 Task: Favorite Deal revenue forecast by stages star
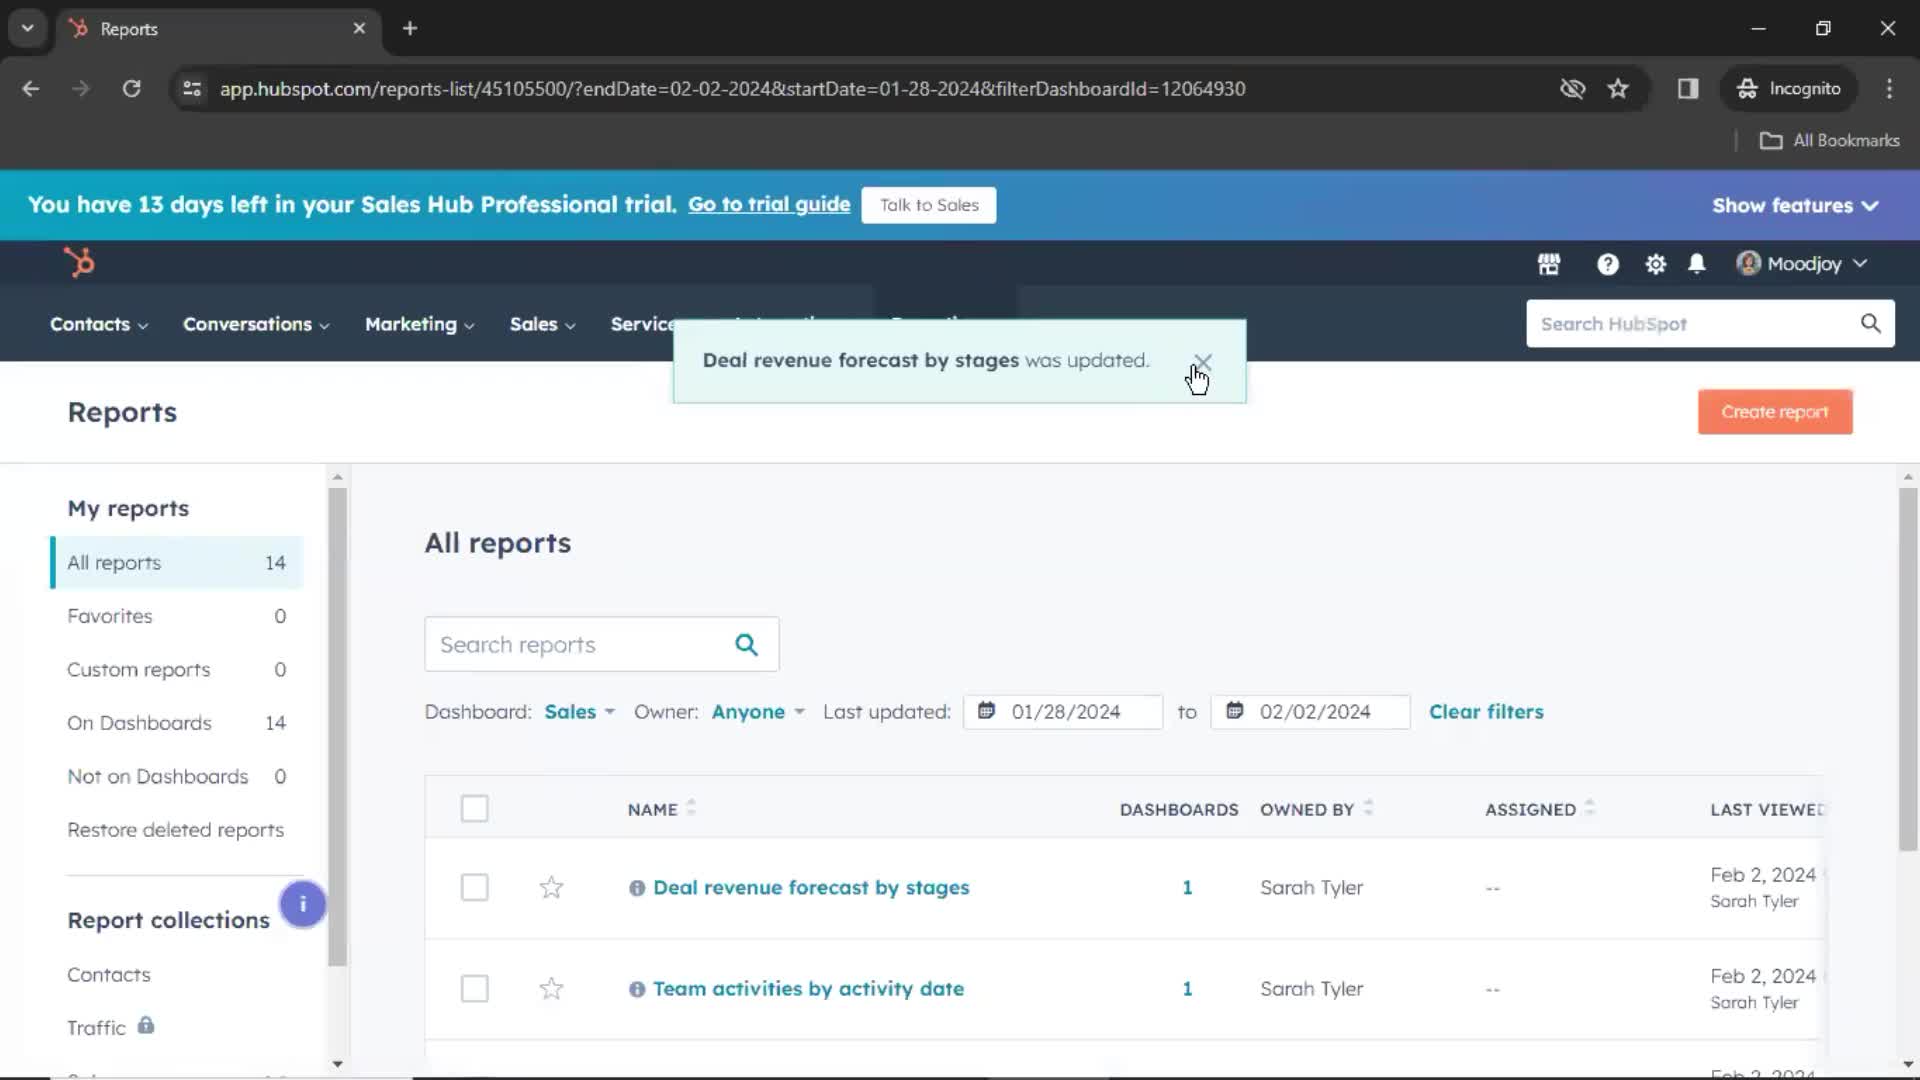tap(551, 888)
